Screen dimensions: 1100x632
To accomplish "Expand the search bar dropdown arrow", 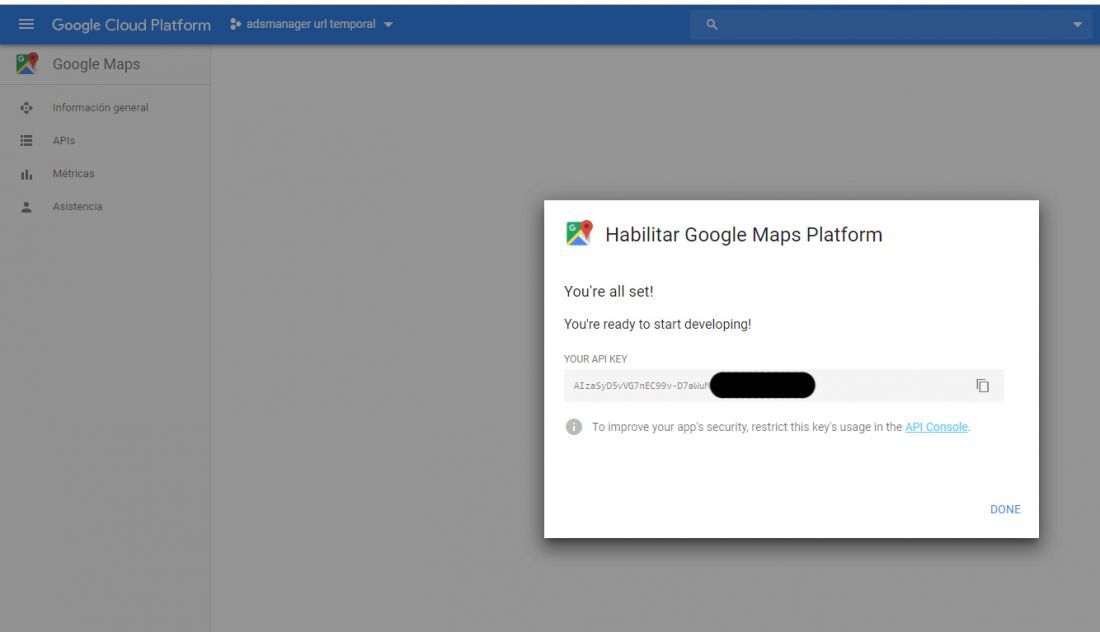I will point(1077,25).
